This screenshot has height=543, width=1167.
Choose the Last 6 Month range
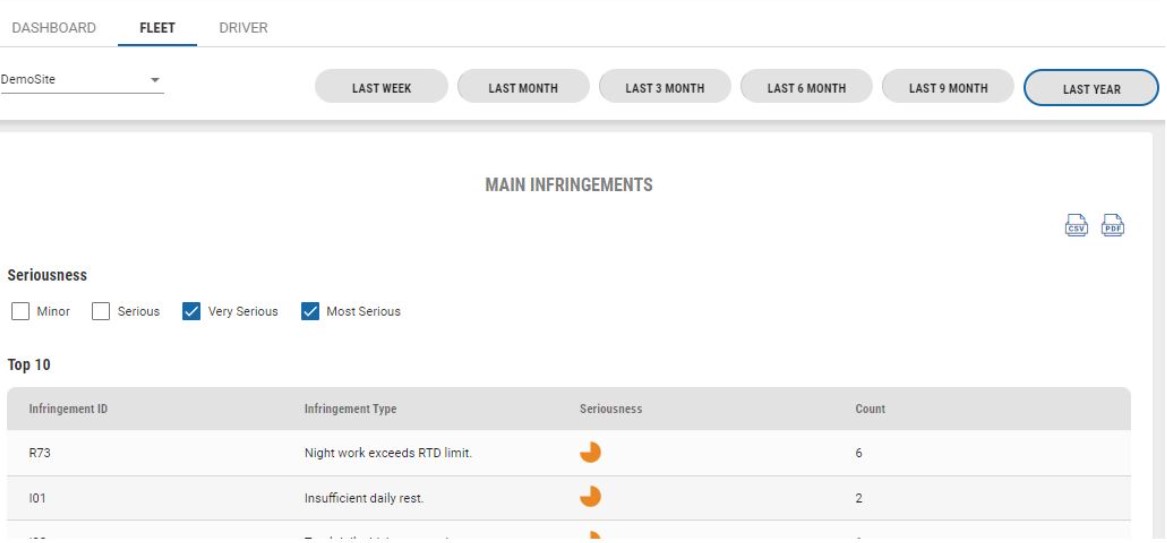tap(806, 88)
